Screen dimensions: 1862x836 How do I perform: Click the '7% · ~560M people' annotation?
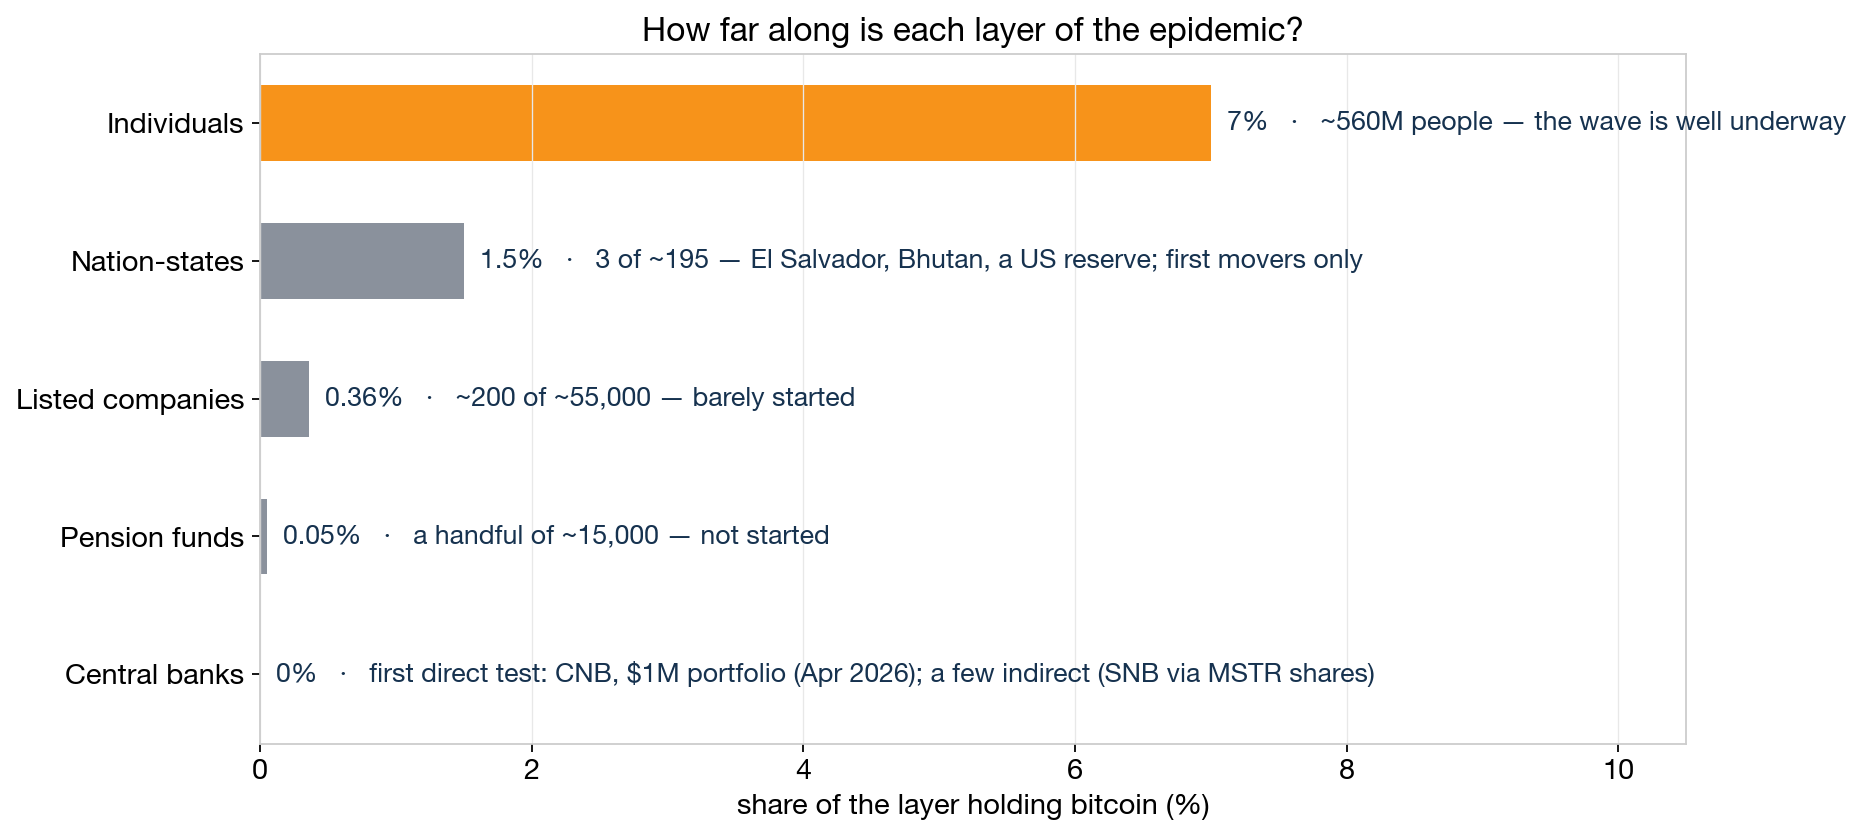point(1536,122)
